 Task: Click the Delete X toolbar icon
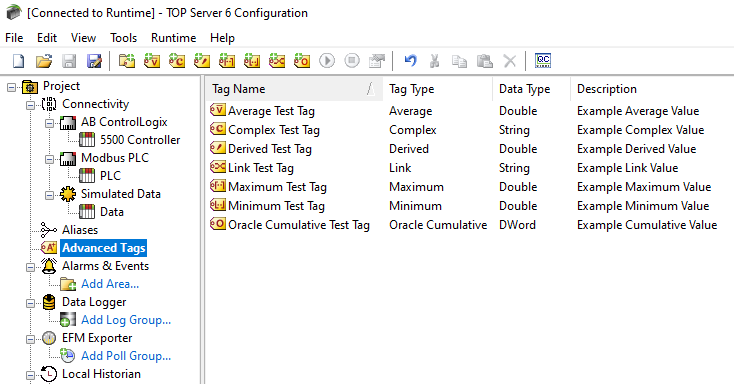(510, 61)
